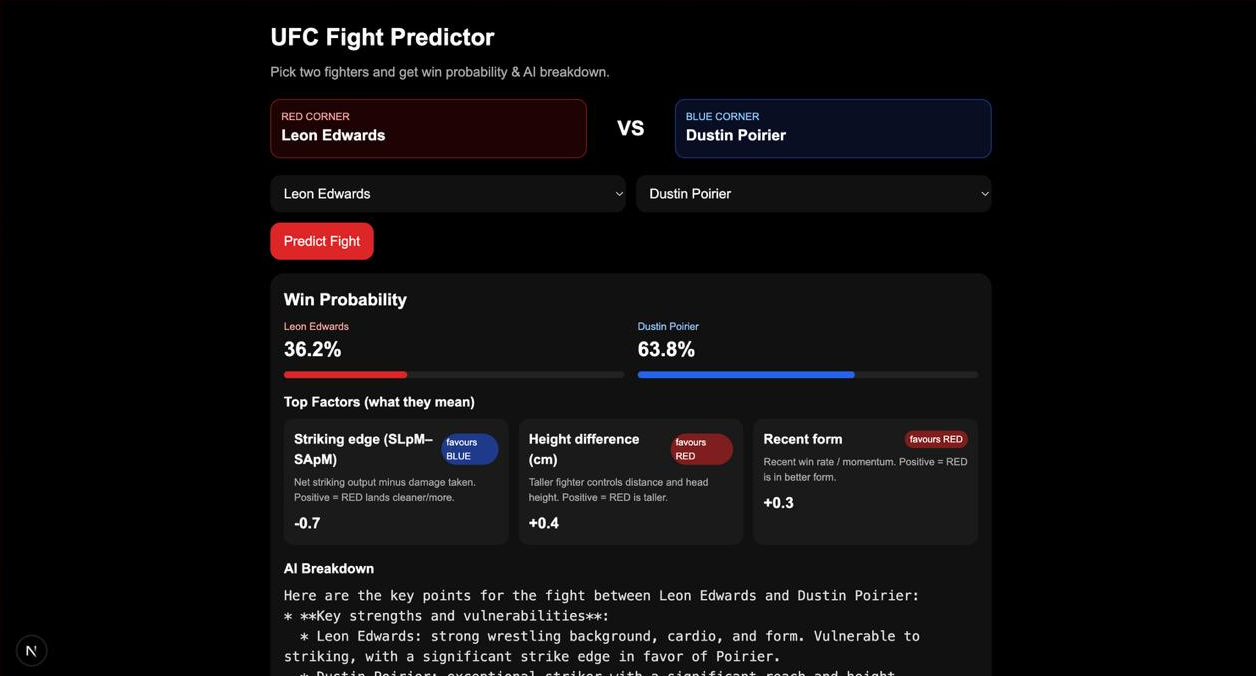Viewport: 1256px width, 676px height.
Task: Click the circular N logo icon
Action: click(x=31, y=650)
